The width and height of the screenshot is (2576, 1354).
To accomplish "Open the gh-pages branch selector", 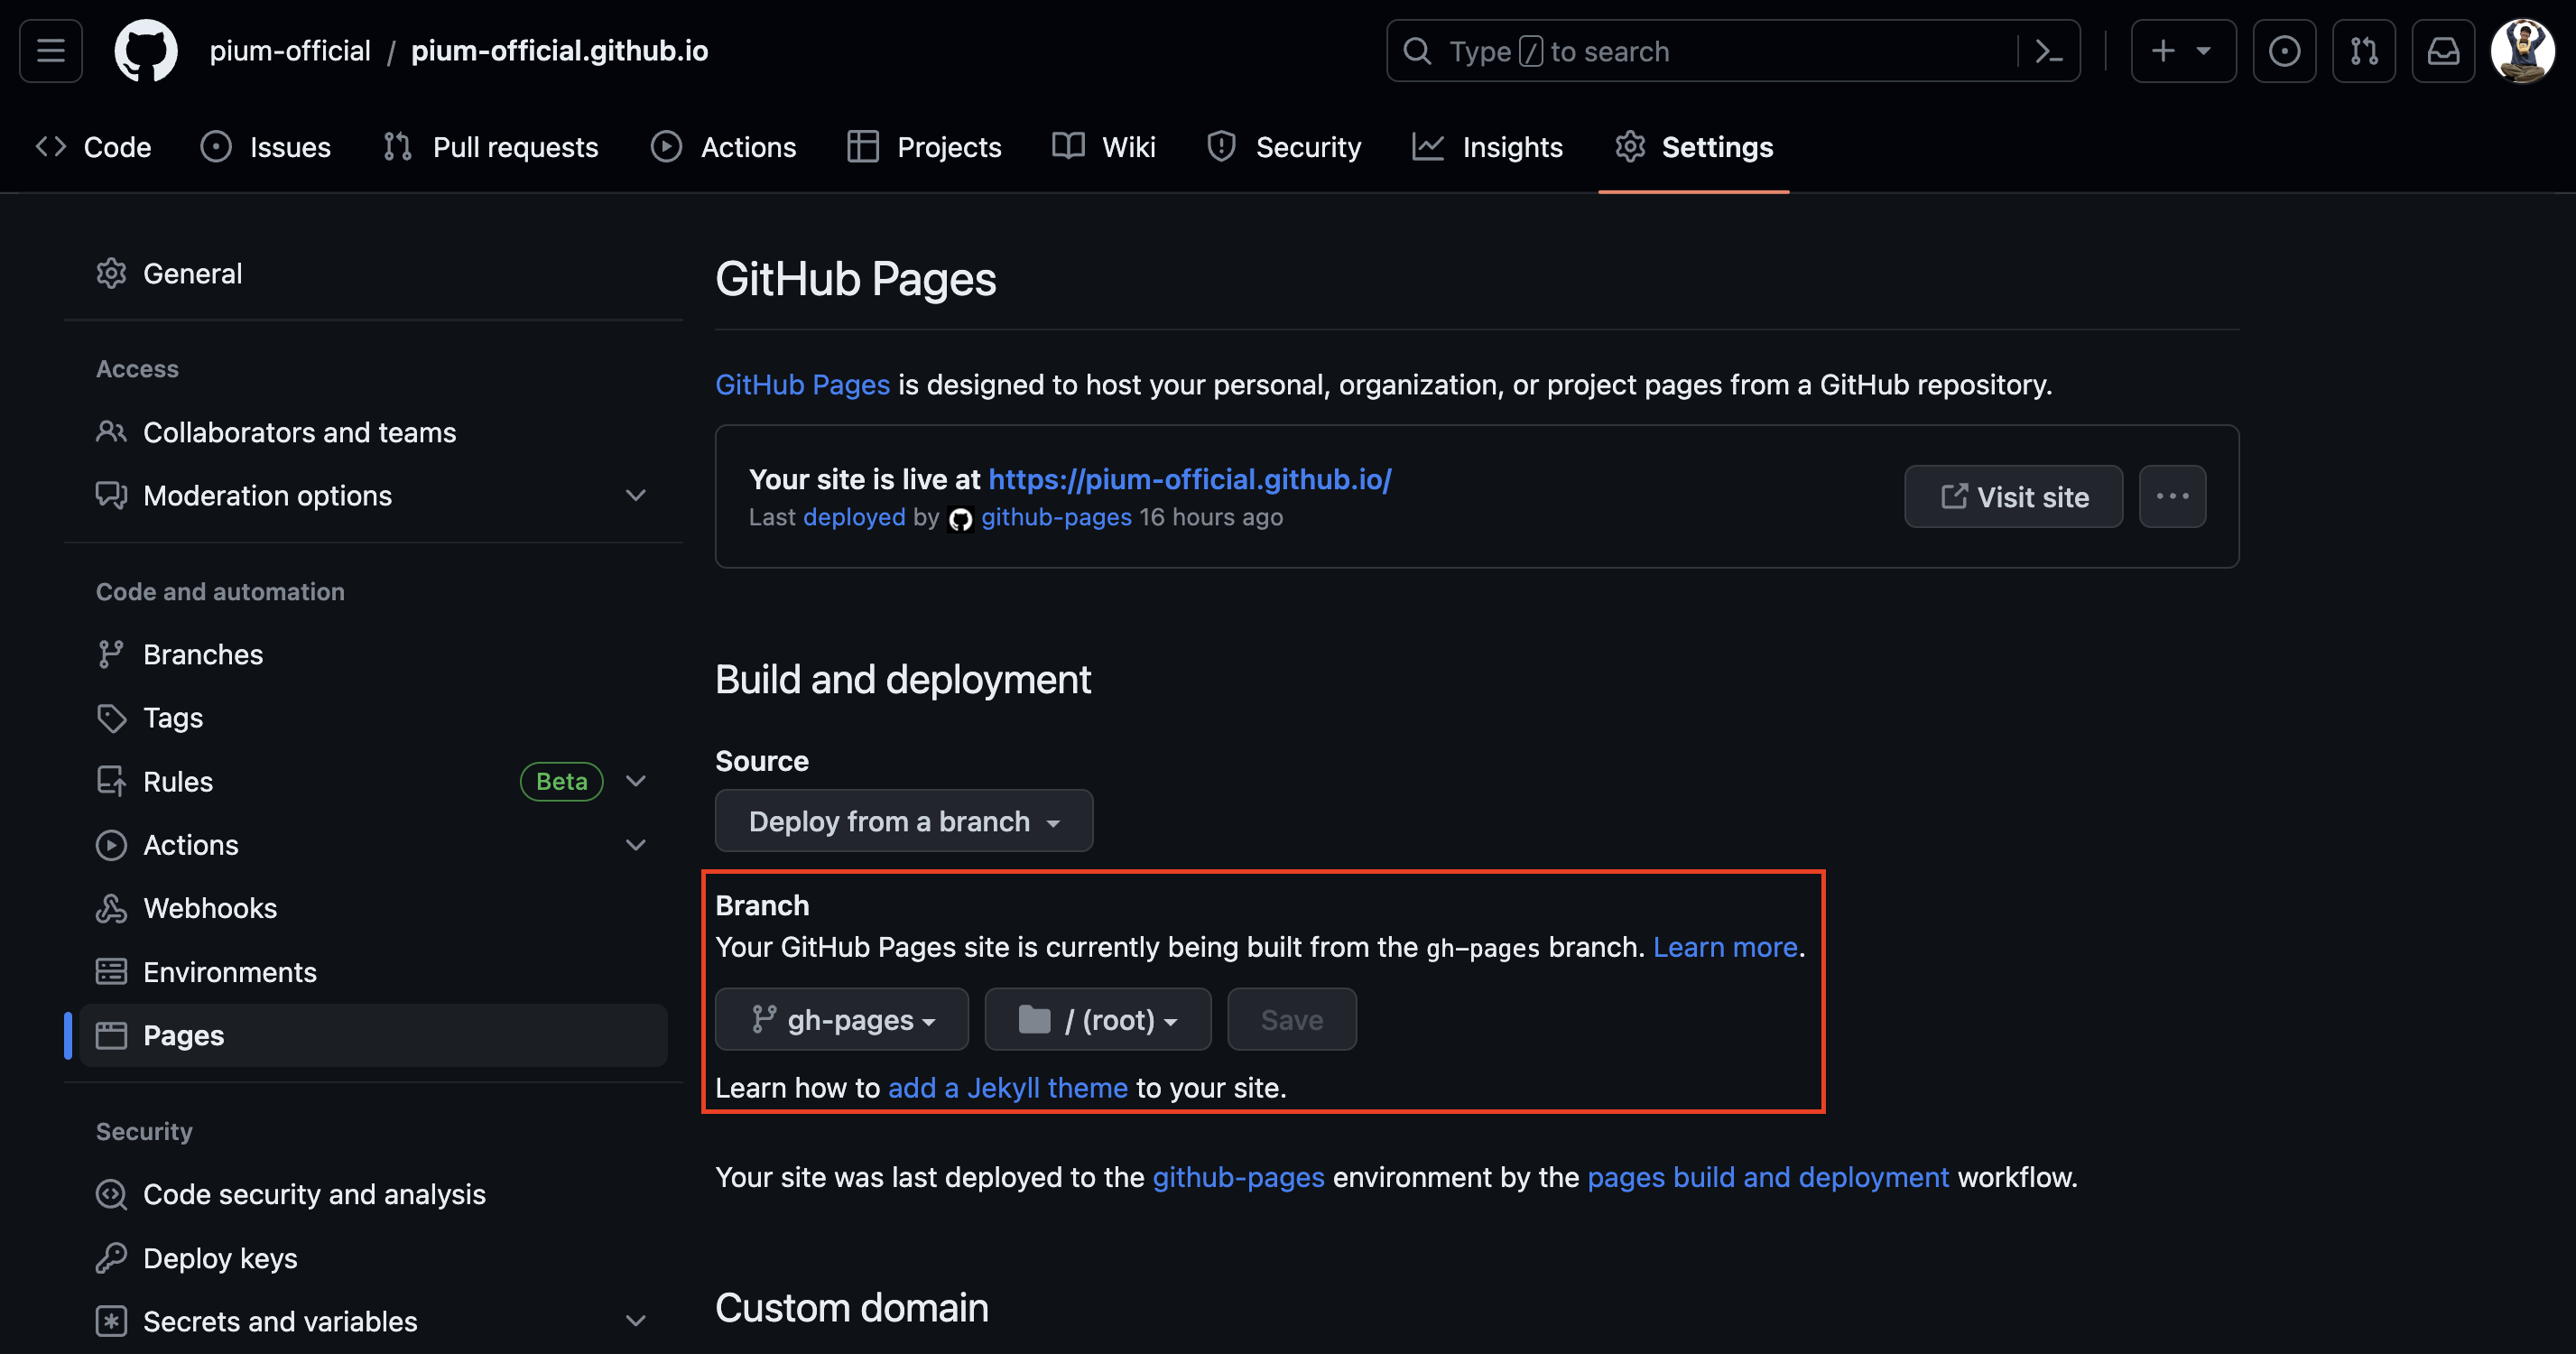I will [x=842, y=1020].
